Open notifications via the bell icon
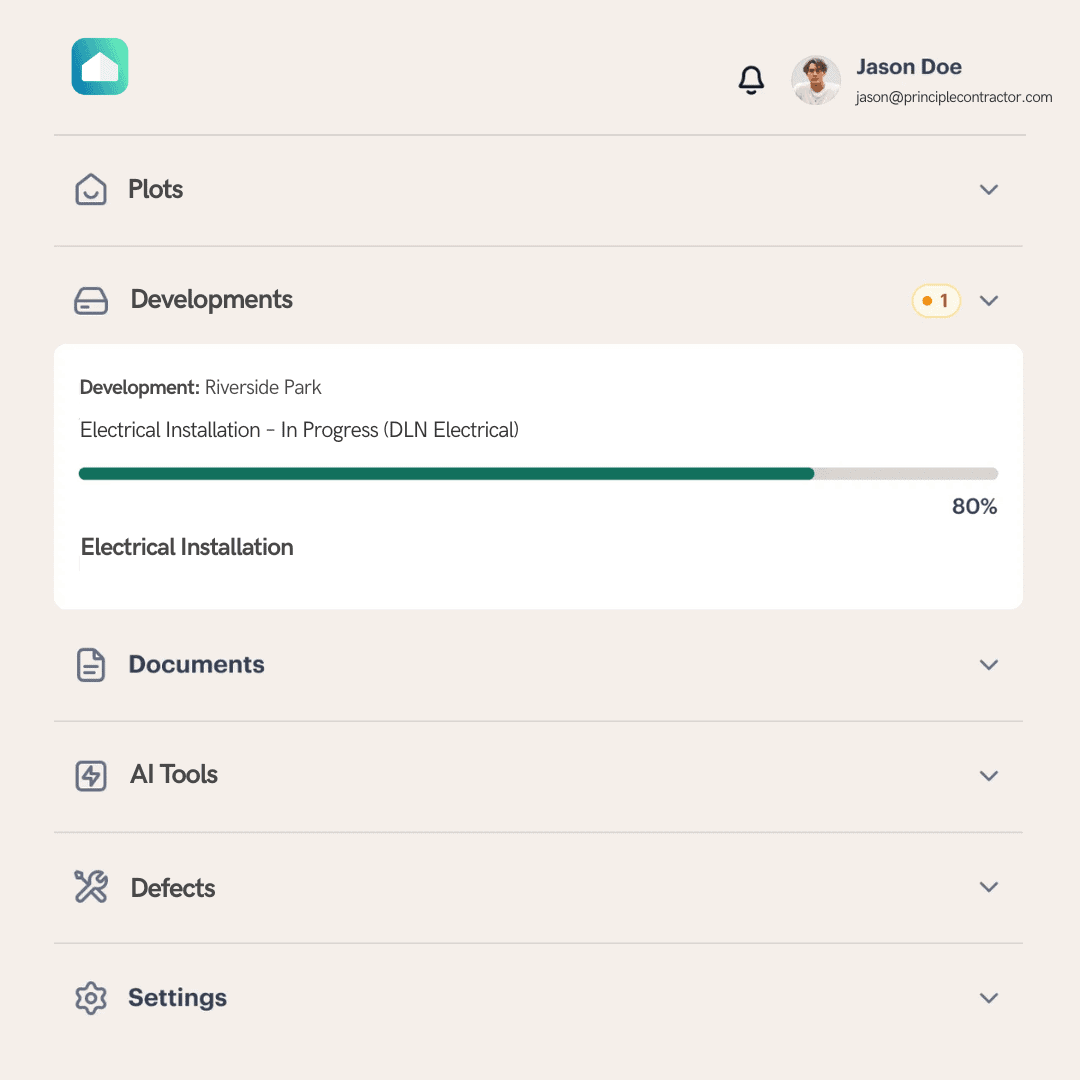The image size is (1080, 1080). coord(751,80)
